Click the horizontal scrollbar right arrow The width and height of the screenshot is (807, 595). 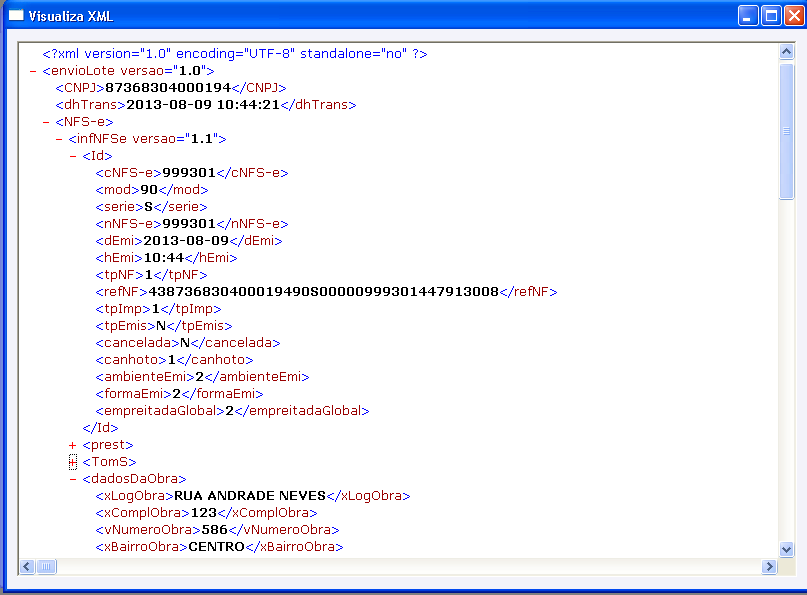pyautogui.click(x=769, y=567)
